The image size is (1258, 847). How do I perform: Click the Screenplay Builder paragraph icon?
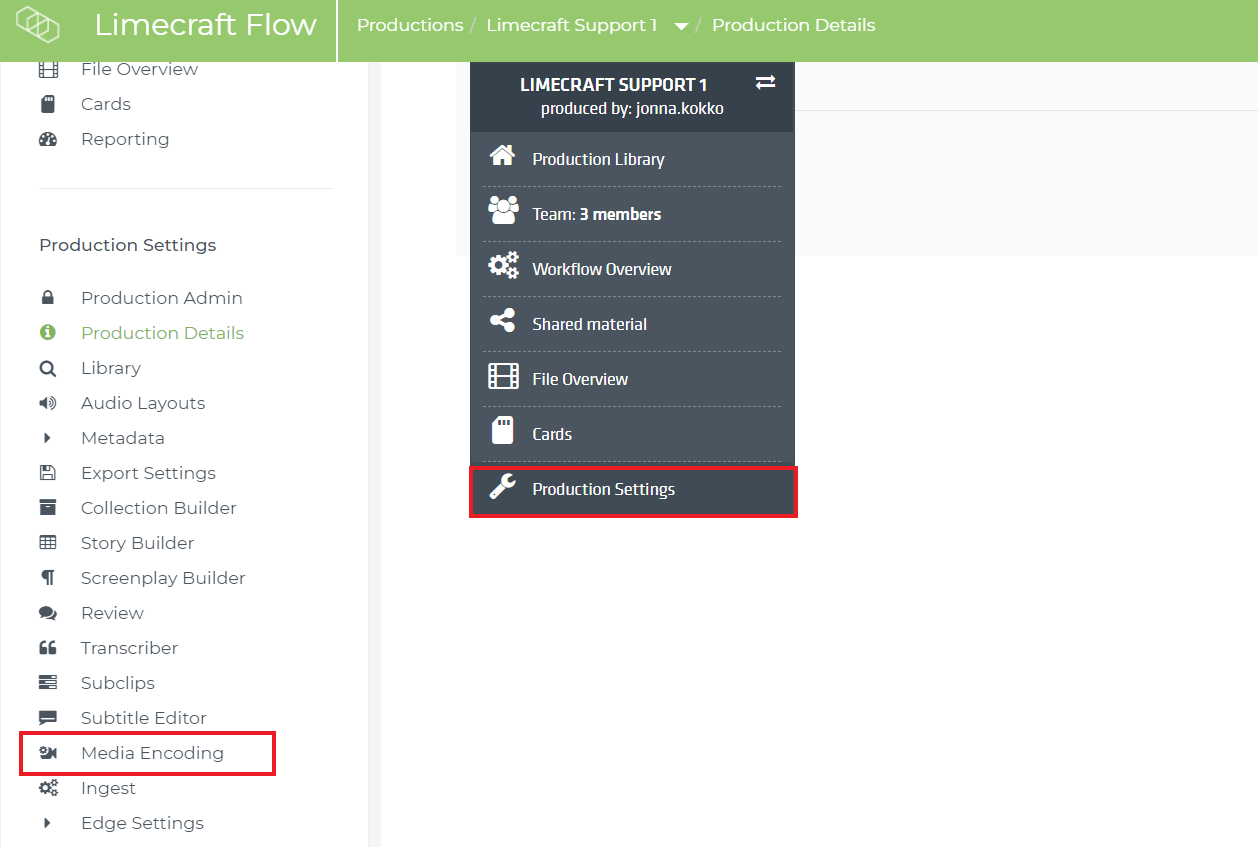(x=48, y=578)
